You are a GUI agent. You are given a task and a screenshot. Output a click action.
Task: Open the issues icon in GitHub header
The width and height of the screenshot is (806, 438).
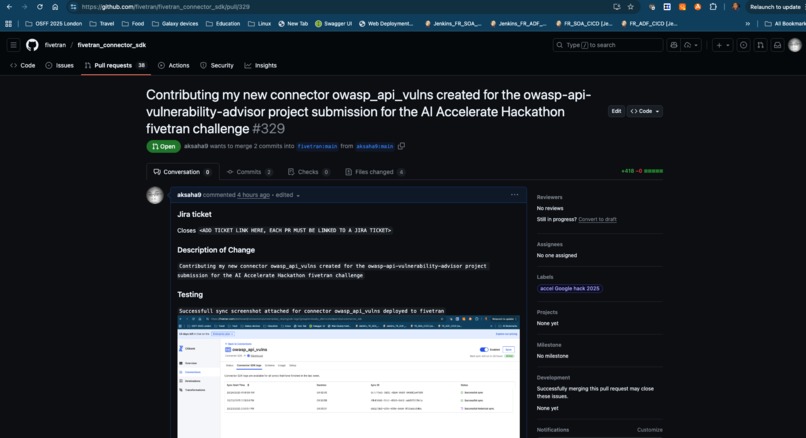point(743,45)
